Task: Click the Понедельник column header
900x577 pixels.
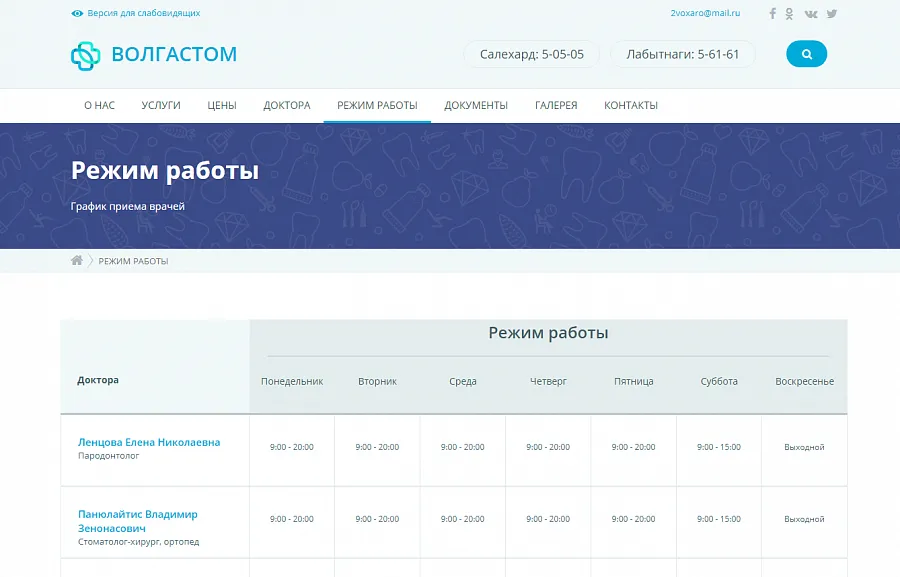Action: [292, 381]
